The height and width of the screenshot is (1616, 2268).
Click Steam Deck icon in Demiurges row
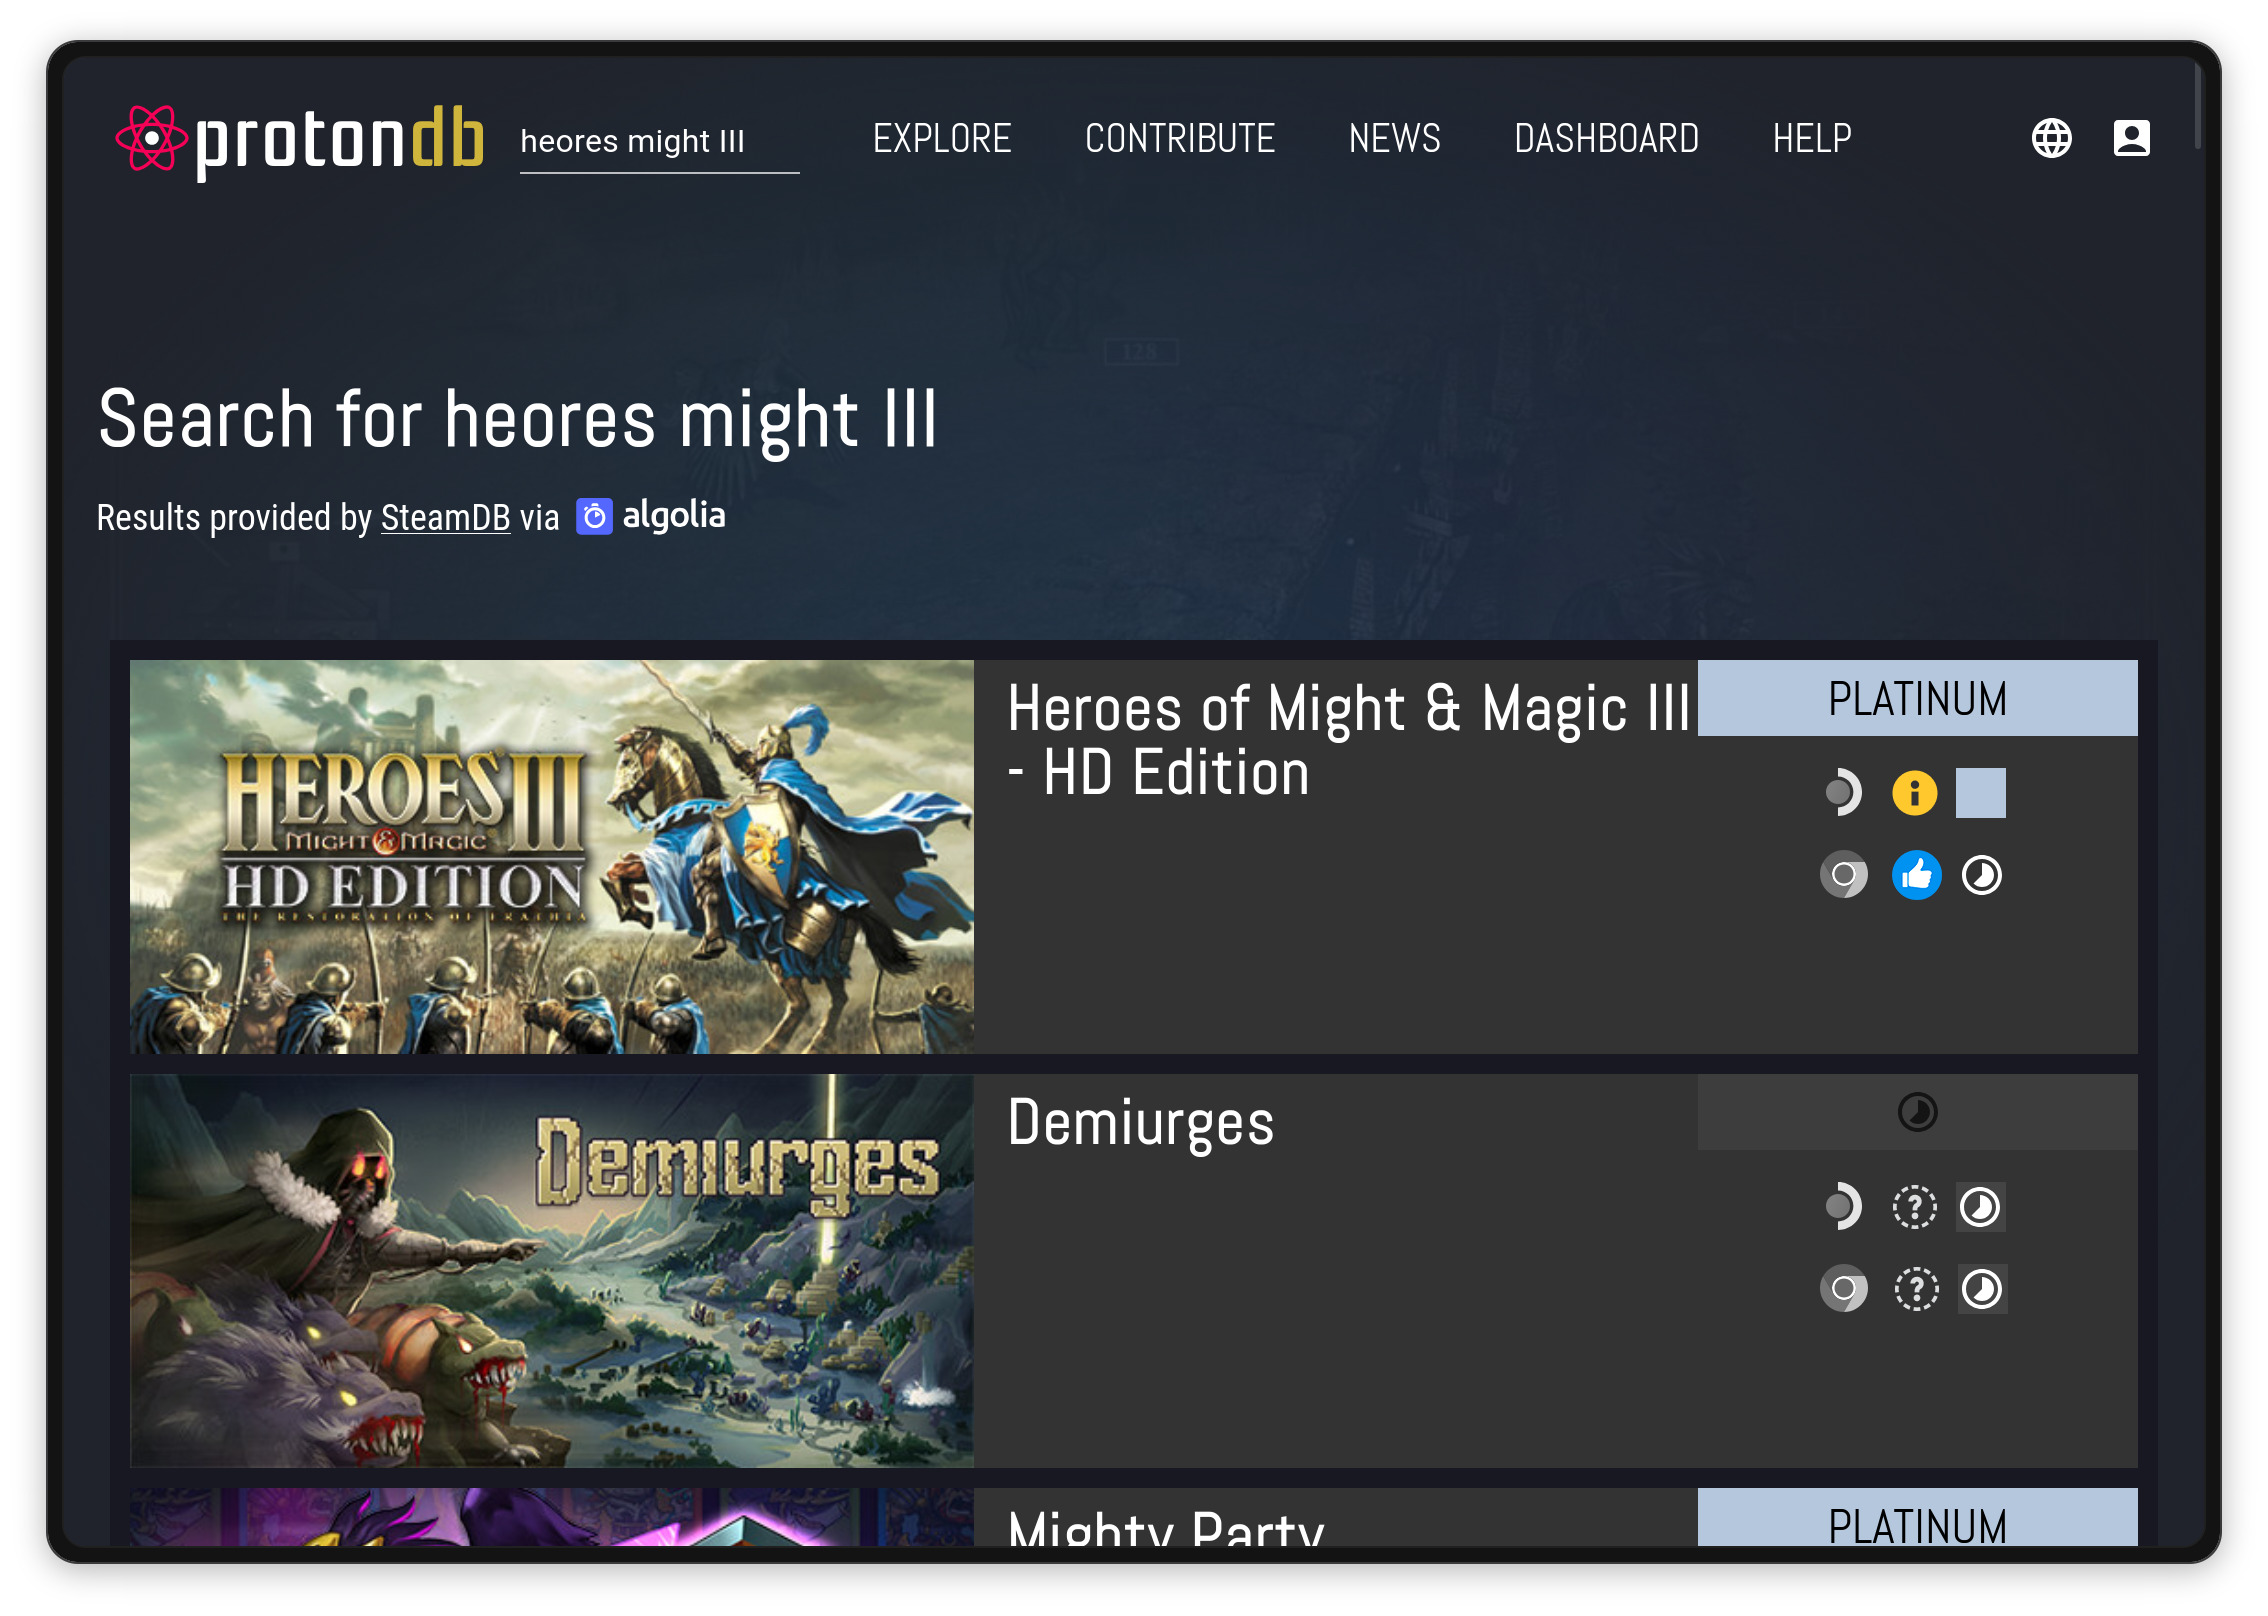(x=1843, y=1207)
